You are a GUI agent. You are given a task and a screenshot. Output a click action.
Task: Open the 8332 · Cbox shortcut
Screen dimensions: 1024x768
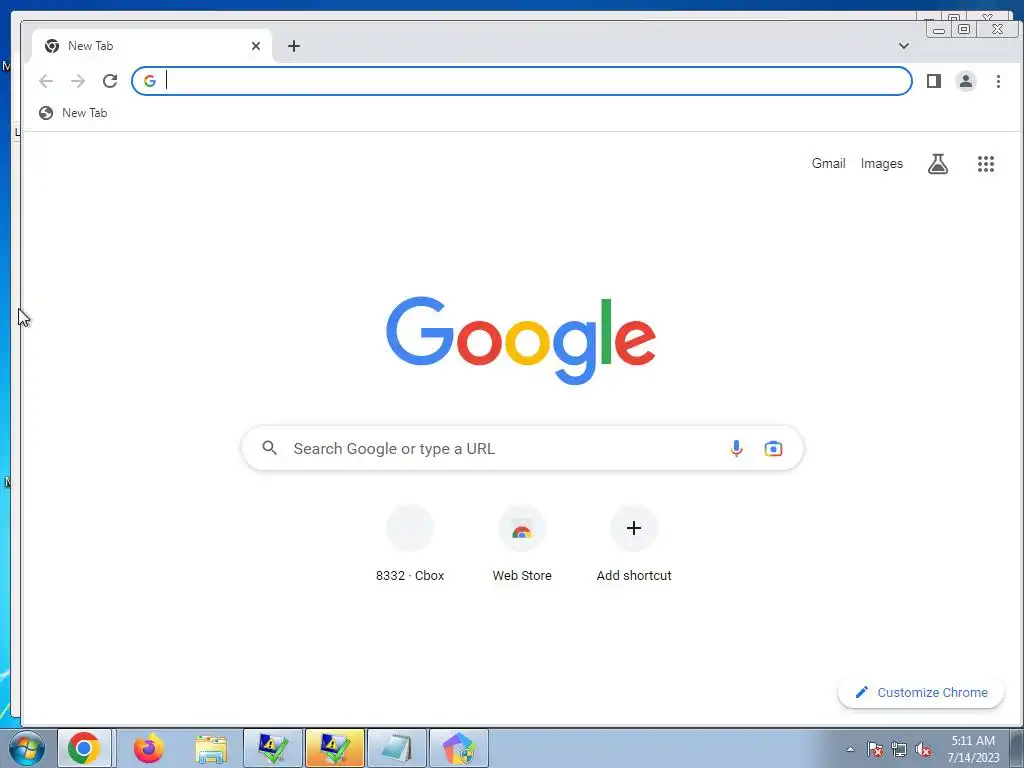410,543
